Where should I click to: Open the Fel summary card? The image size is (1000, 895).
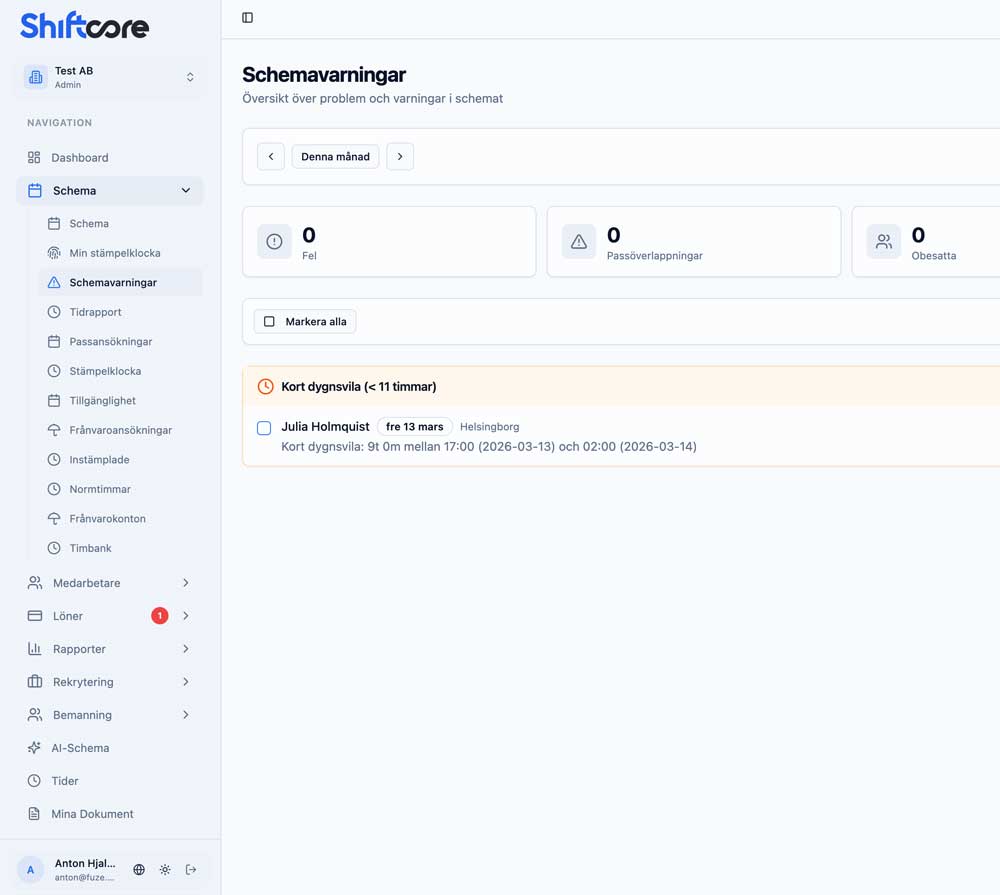tap(389, 242)
